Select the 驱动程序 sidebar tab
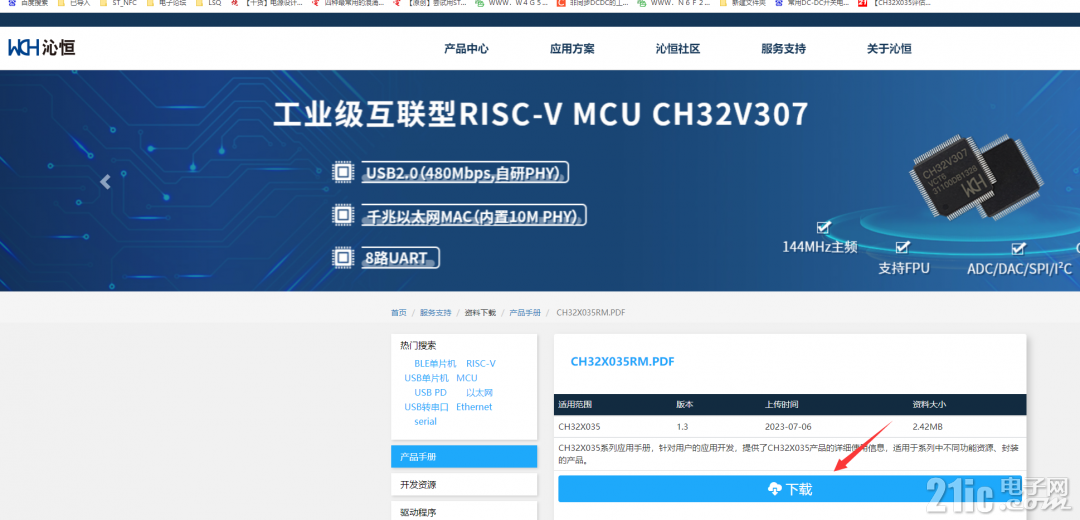1080x520 pixels. [464, 512]
